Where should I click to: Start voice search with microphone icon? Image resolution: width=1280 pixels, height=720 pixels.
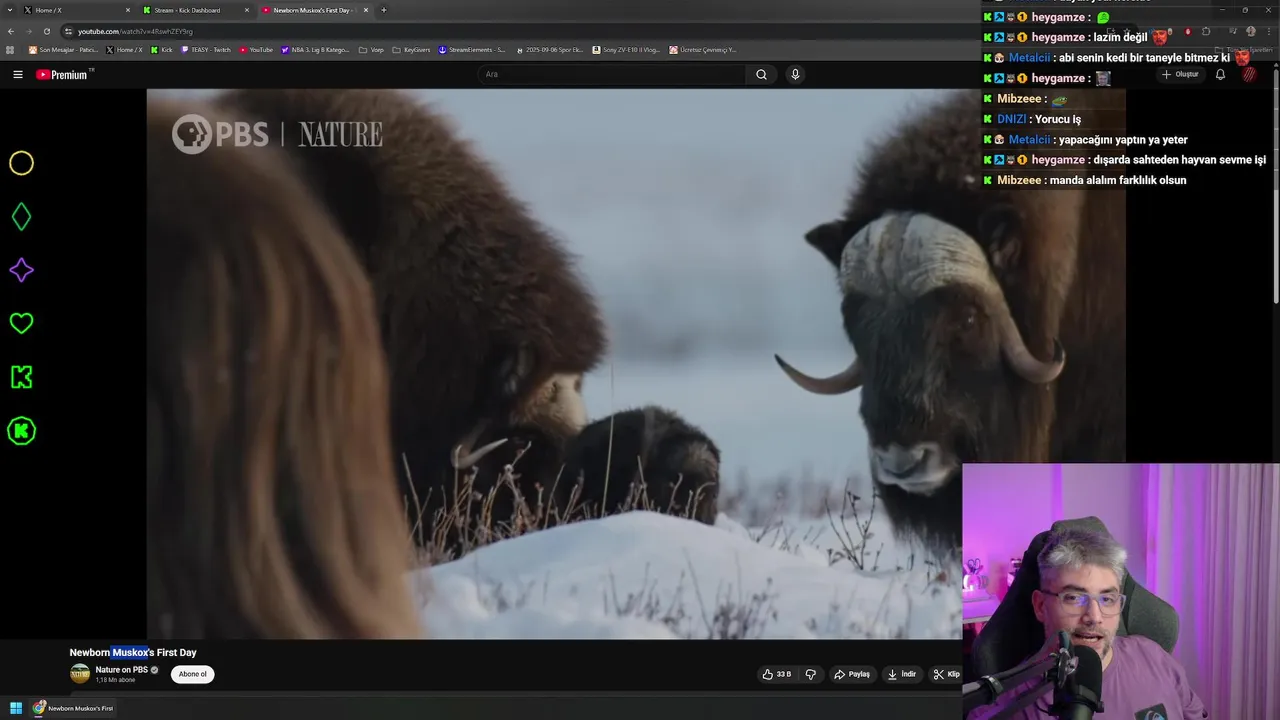click(795, 74)
